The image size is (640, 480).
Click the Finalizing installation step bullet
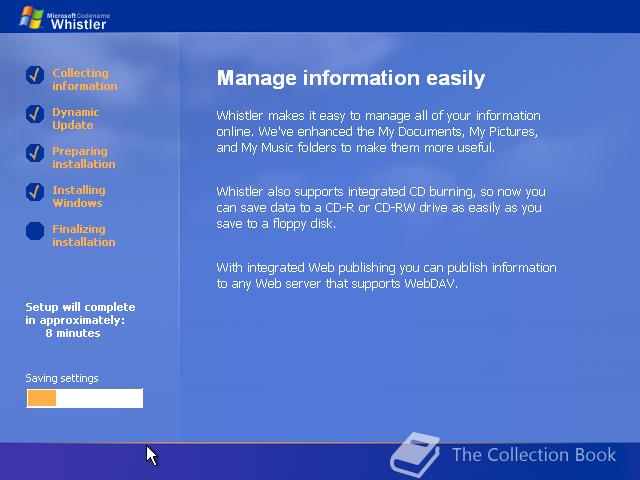(35, 231)
